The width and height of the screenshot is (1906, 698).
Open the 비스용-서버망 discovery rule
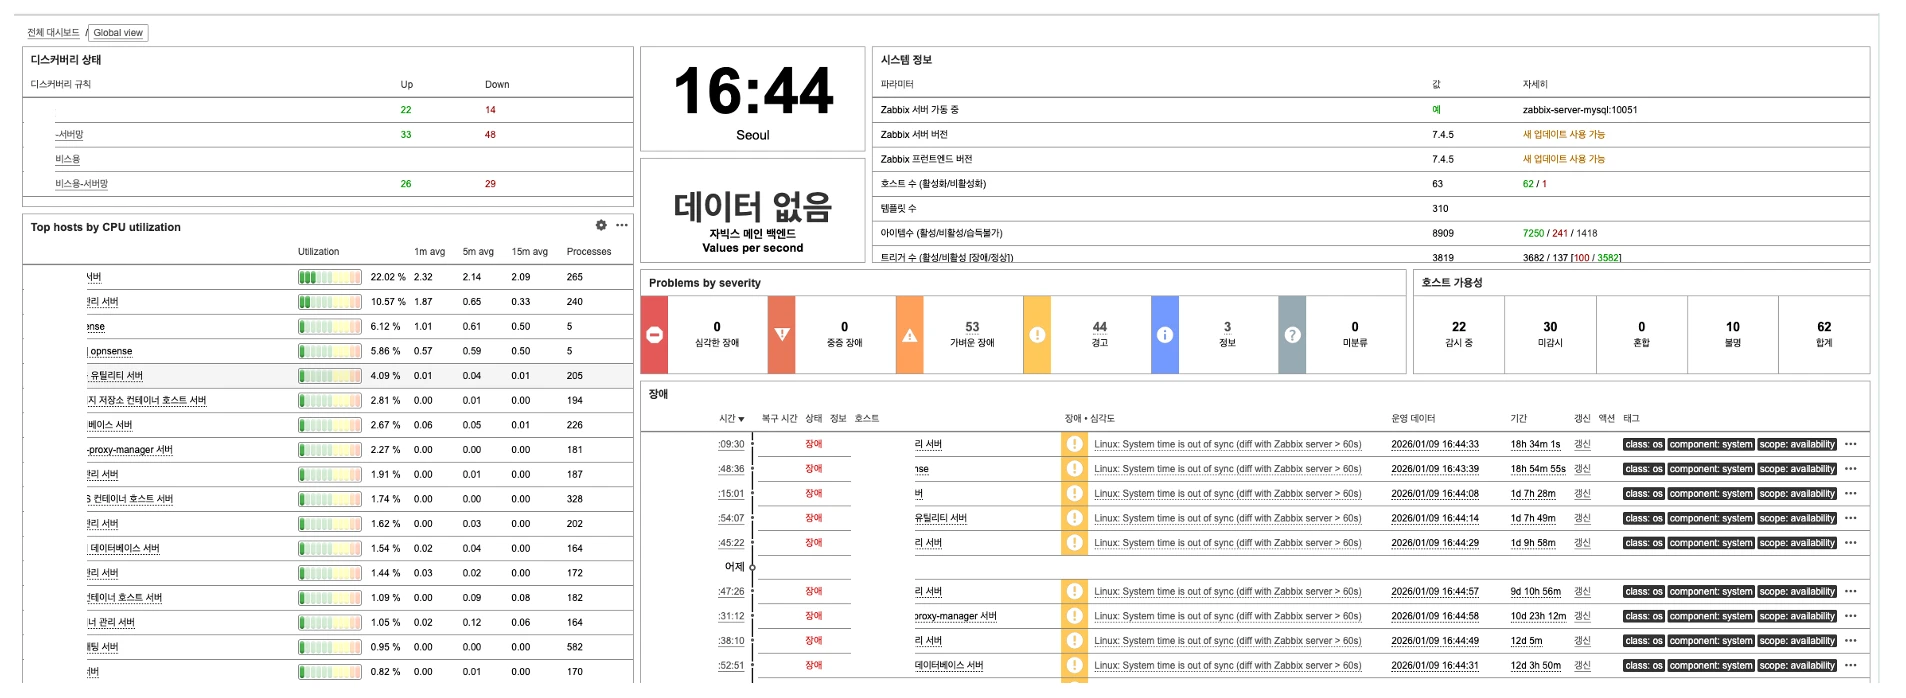pos(81,184)
